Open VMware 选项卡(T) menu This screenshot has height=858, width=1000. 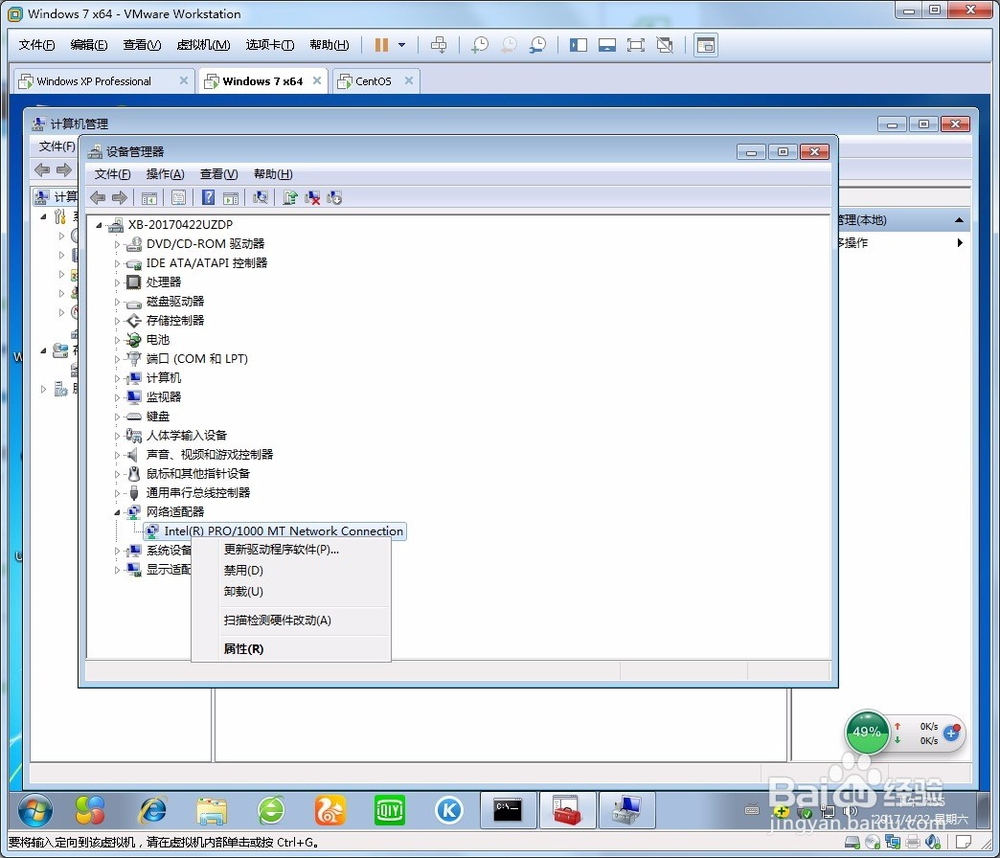(270, 45)
